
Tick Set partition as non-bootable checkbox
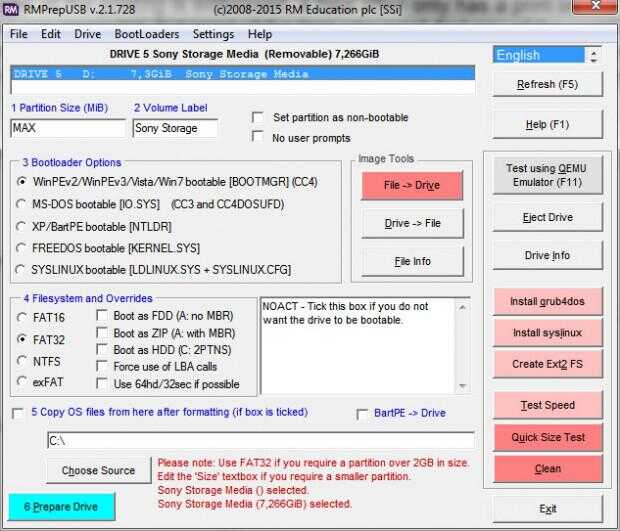coord(258,117)
